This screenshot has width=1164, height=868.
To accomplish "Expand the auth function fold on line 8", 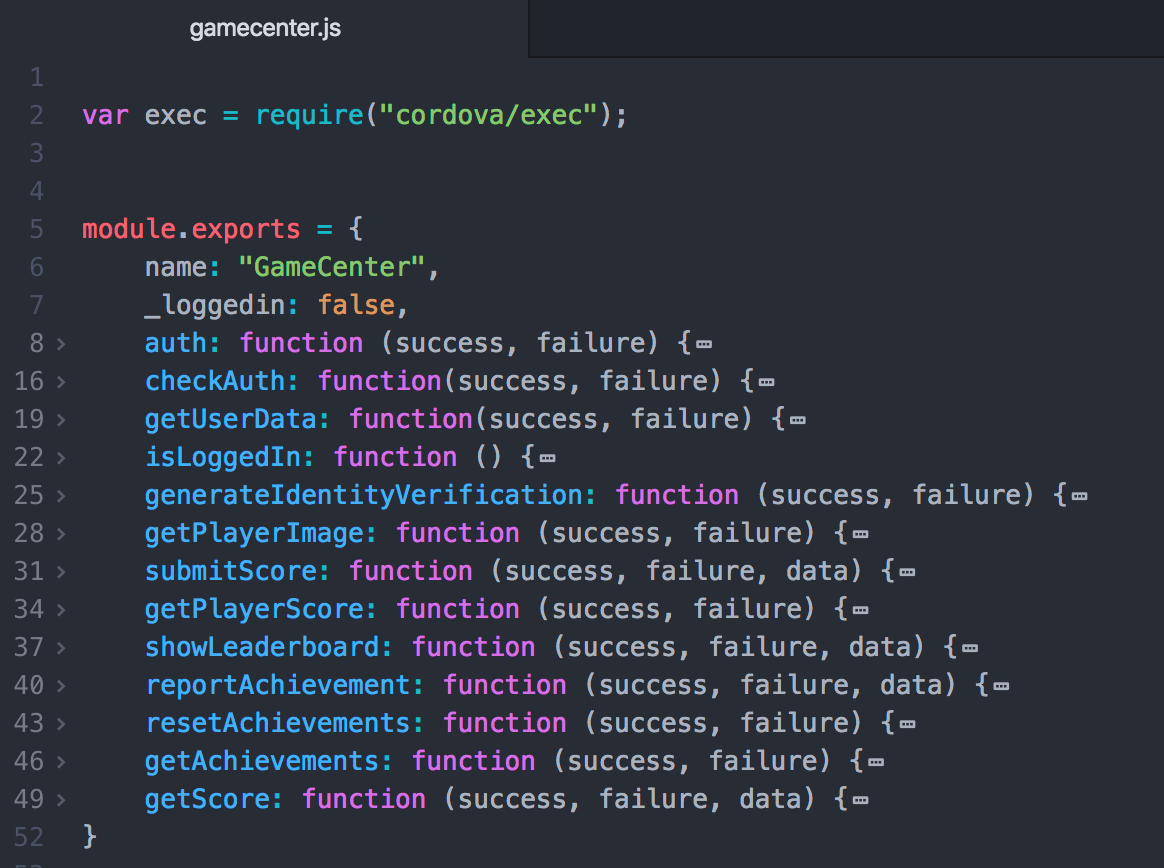I will click(x=60, y=342).
